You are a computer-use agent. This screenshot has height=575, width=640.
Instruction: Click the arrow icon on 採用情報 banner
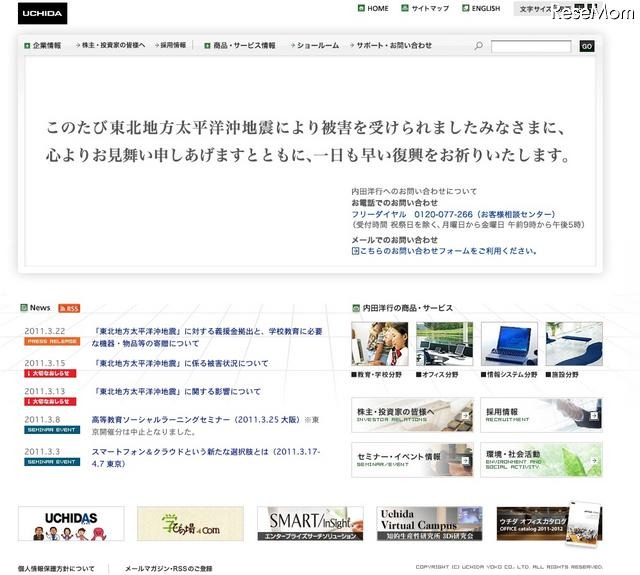pyautogui.click(x=594, y=415)
